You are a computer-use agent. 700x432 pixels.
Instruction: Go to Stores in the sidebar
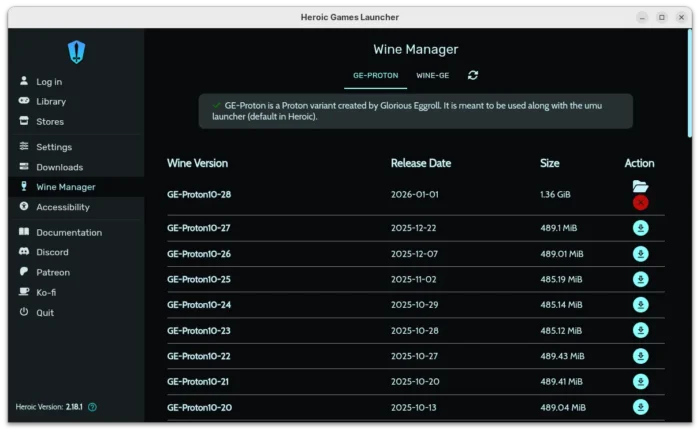pyautogui.click(x=49, y=122)
